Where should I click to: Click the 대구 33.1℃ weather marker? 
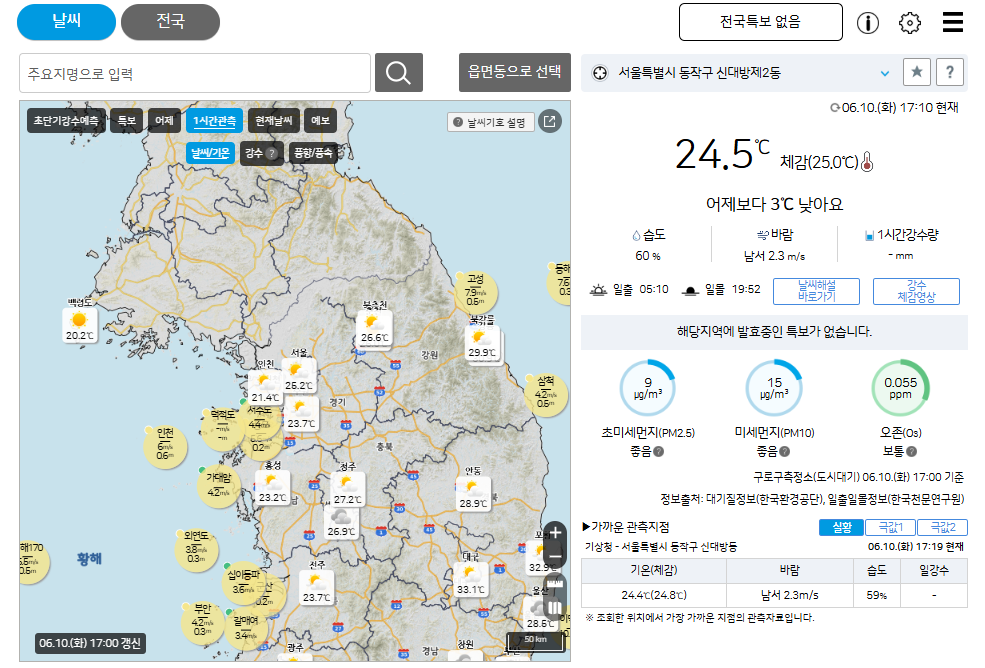click(471, 580)
